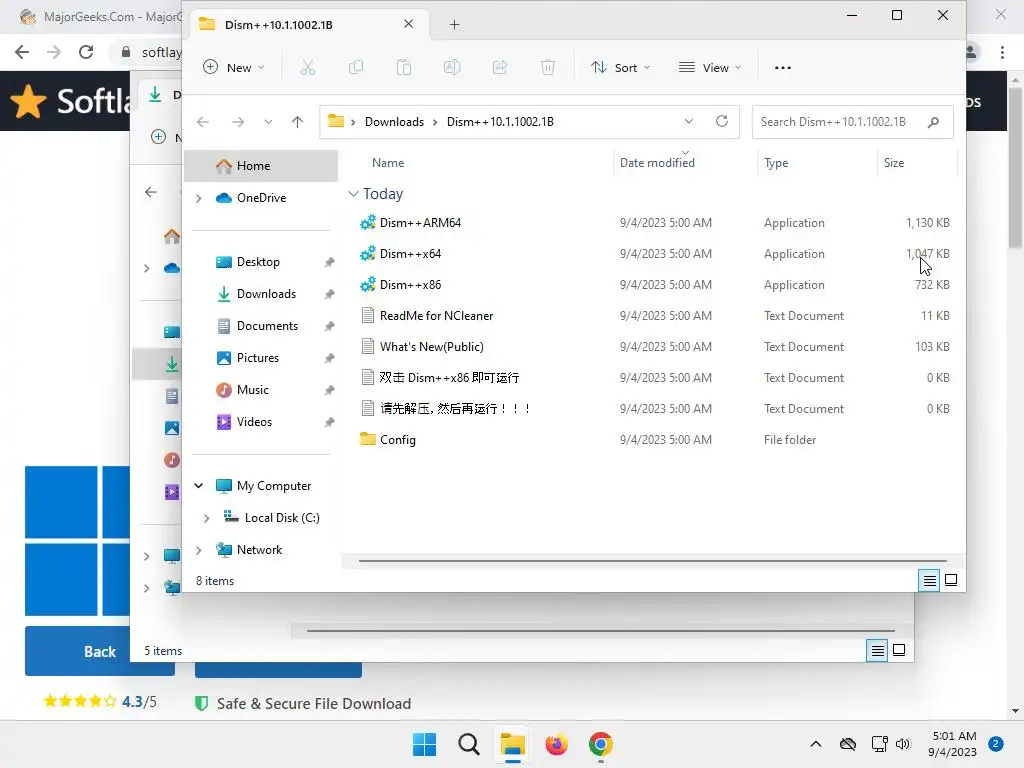This screenshot has width=1024, height=768.
Task: Click the search magnifier icon in Explorer
Action: pos(933,121)
